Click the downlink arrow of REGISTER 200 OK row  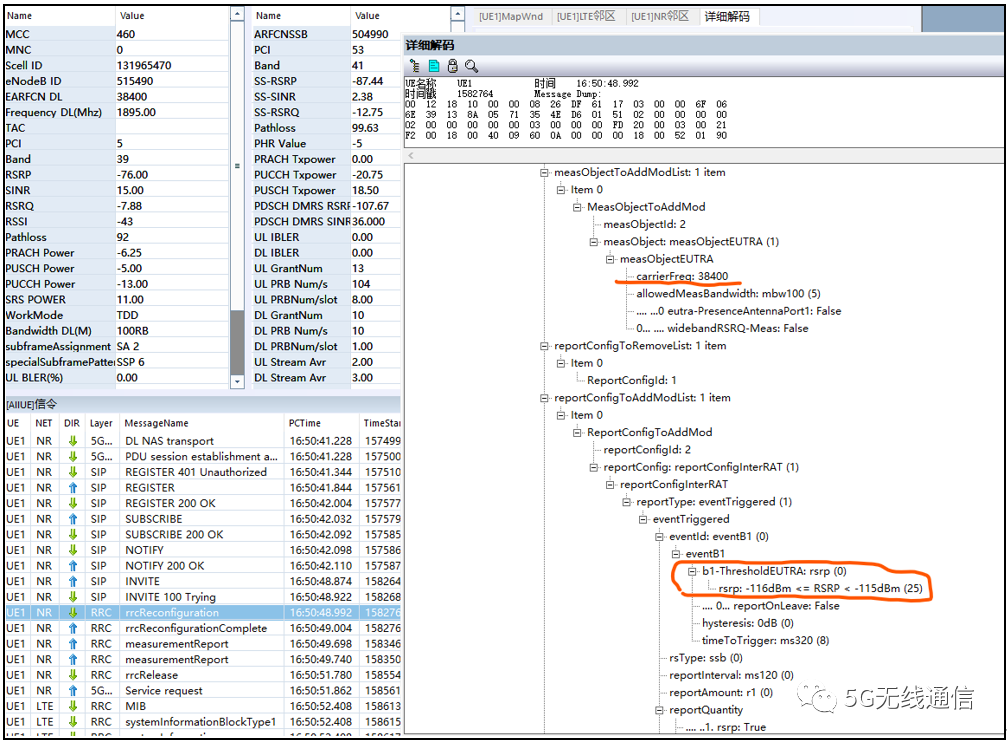pos(73,503)
